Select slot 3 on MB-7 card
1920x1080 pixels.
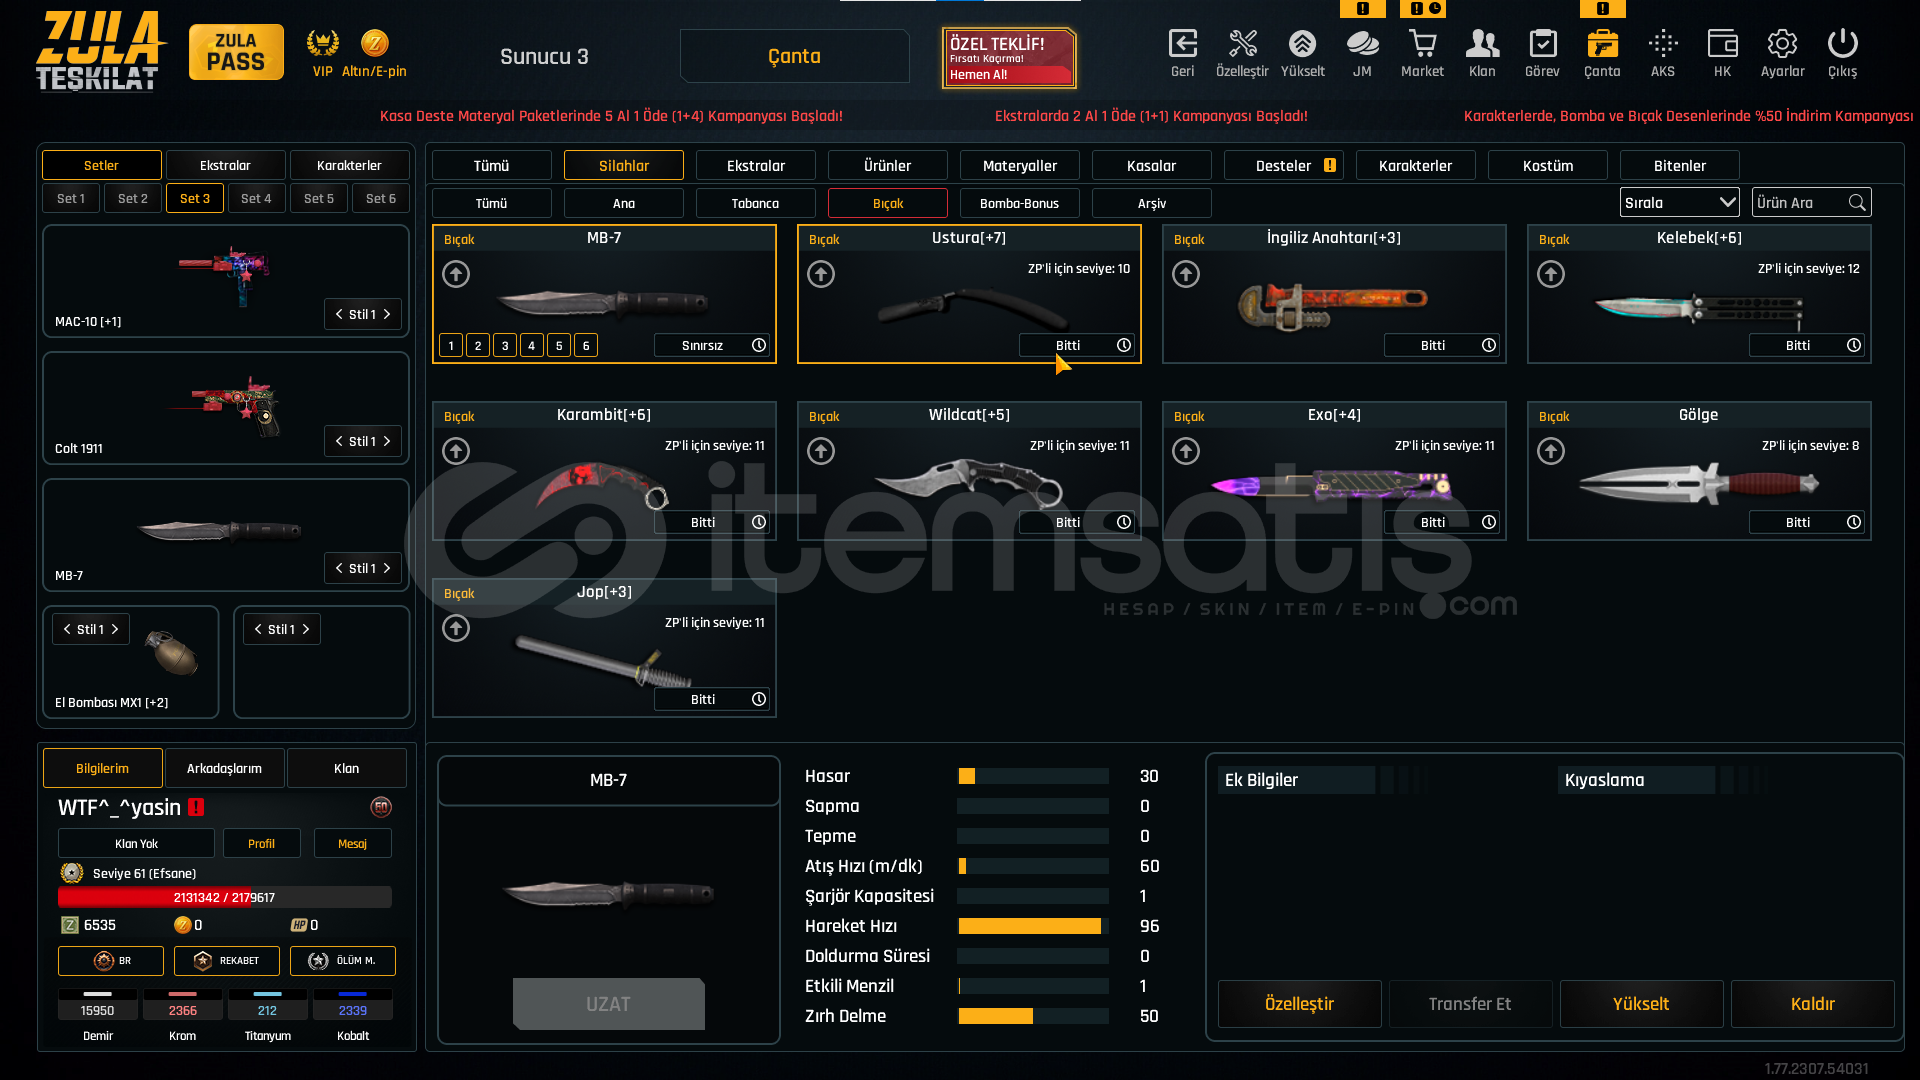pyautogui.click(x=505, y=345)
